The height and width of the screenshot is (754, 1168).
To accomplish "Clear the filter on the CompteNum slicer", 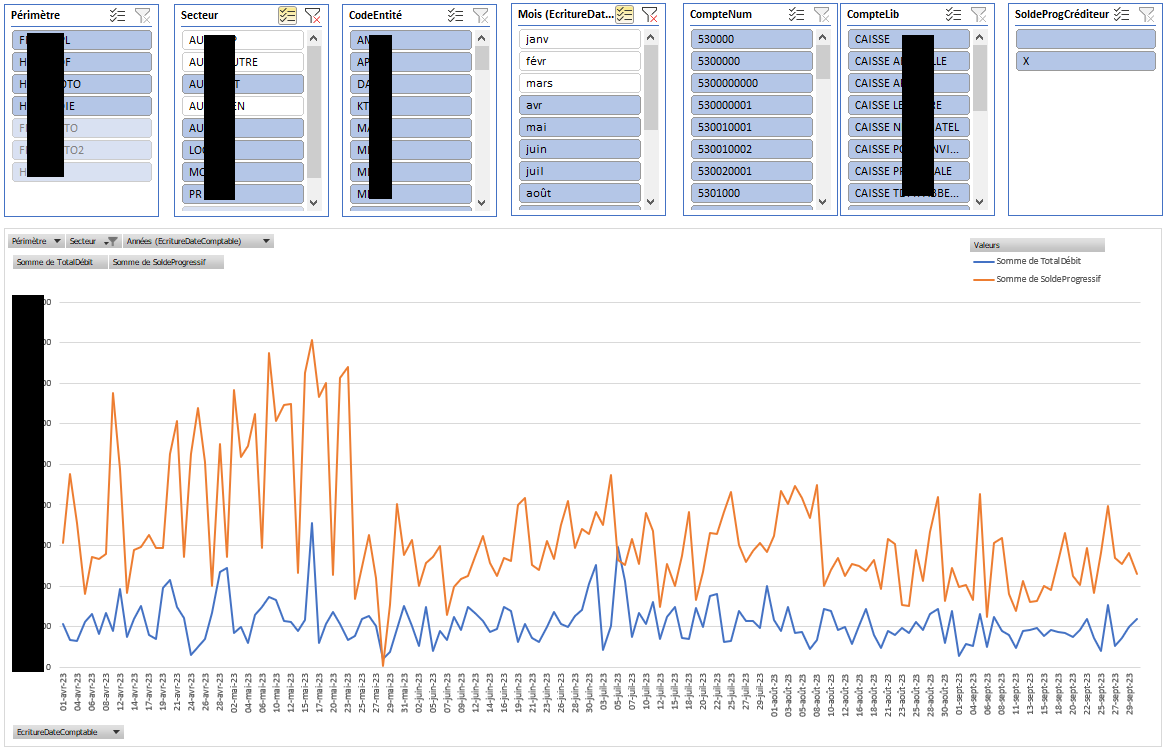I will click(822, 14).
